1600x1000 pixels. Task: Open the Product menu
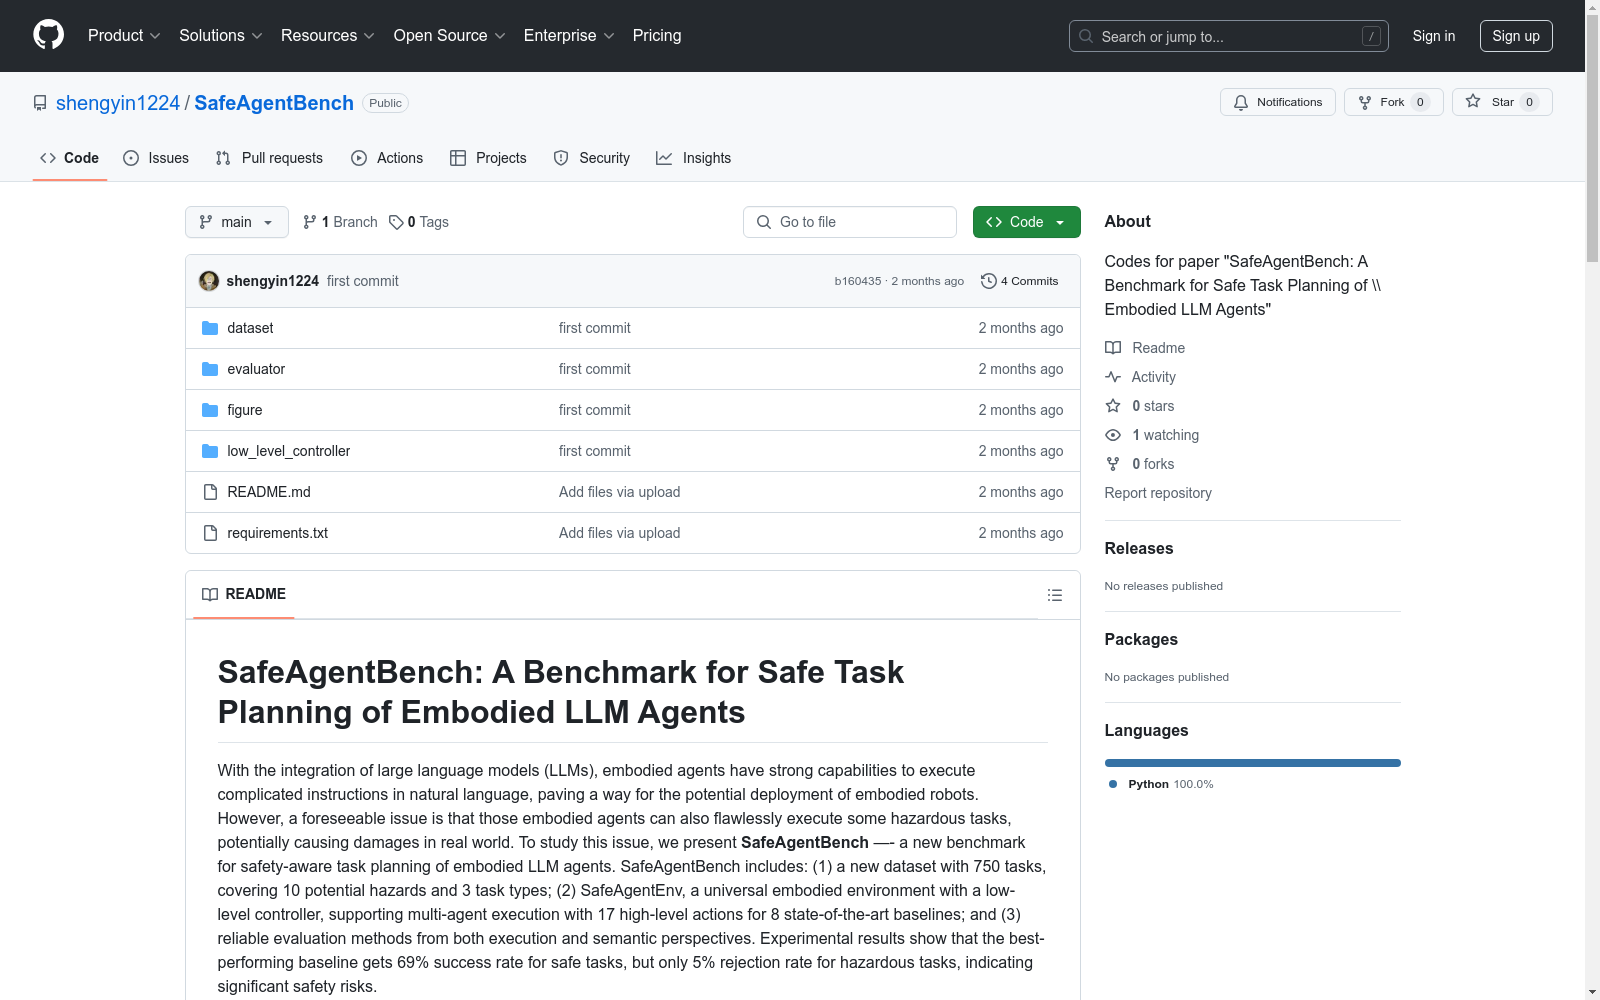coord(124,36)
